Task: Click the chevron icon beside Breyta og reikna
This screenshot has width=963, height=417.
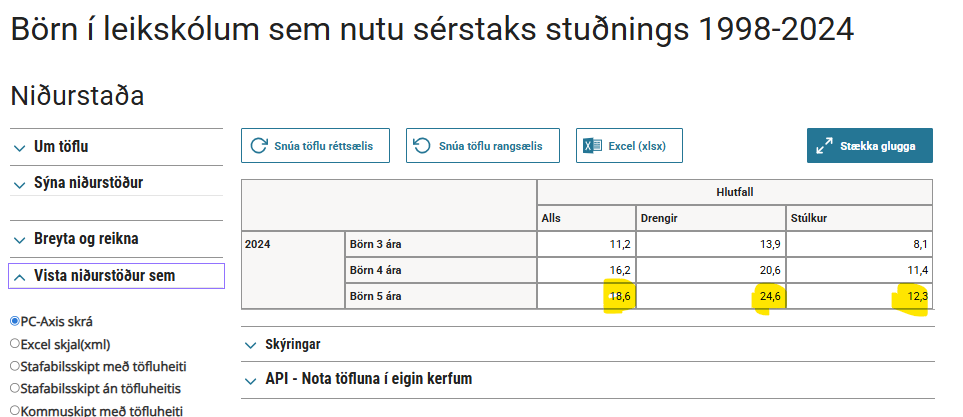Action: [x=20, y=240]
